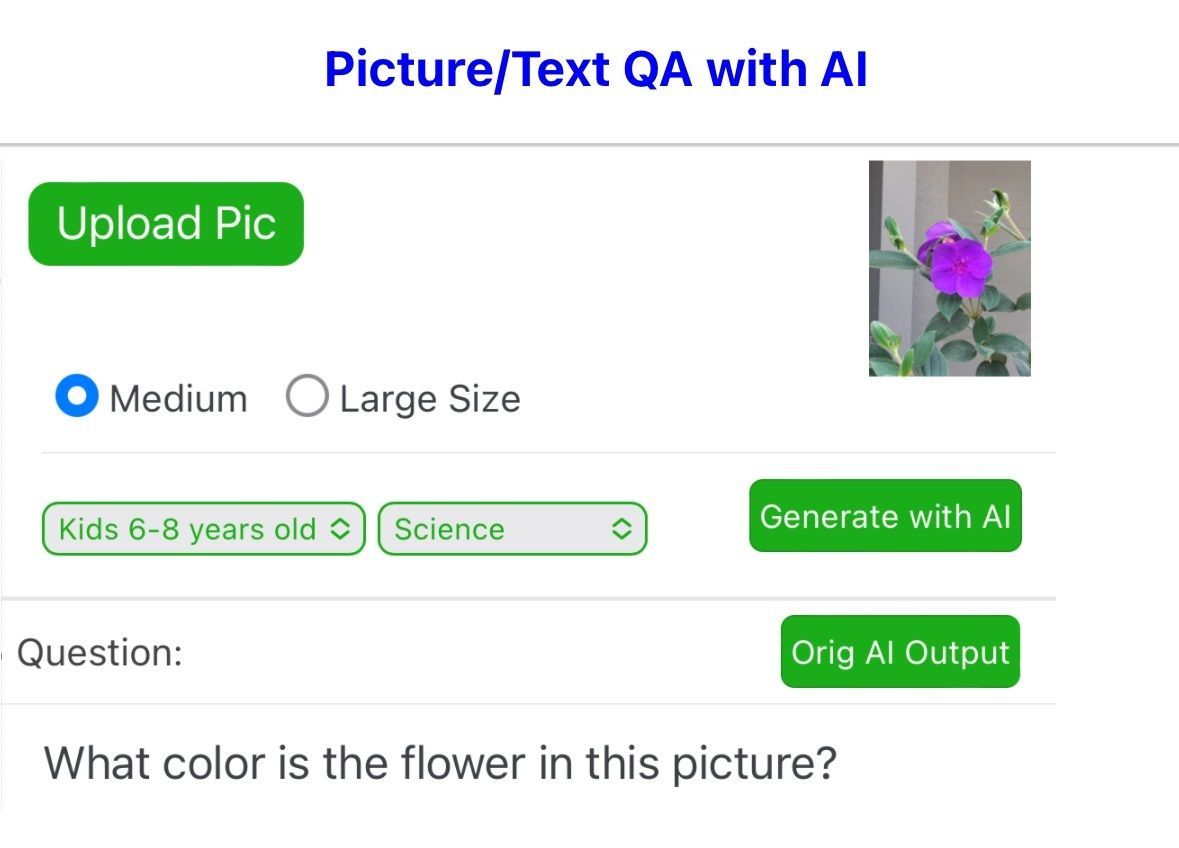Show the Orig AI Output
The image size is (1179, 848).
pos(900,652)
